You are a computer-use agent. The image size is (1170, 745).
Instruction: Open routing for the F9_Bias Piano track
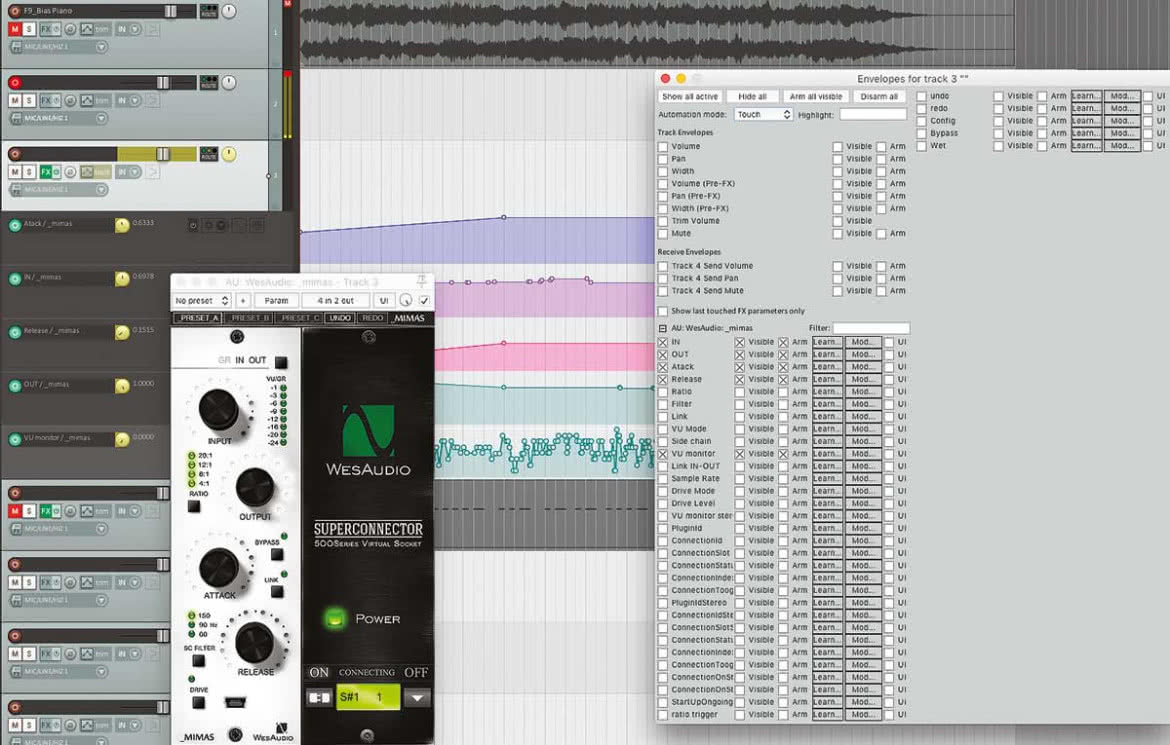[208, 11]
